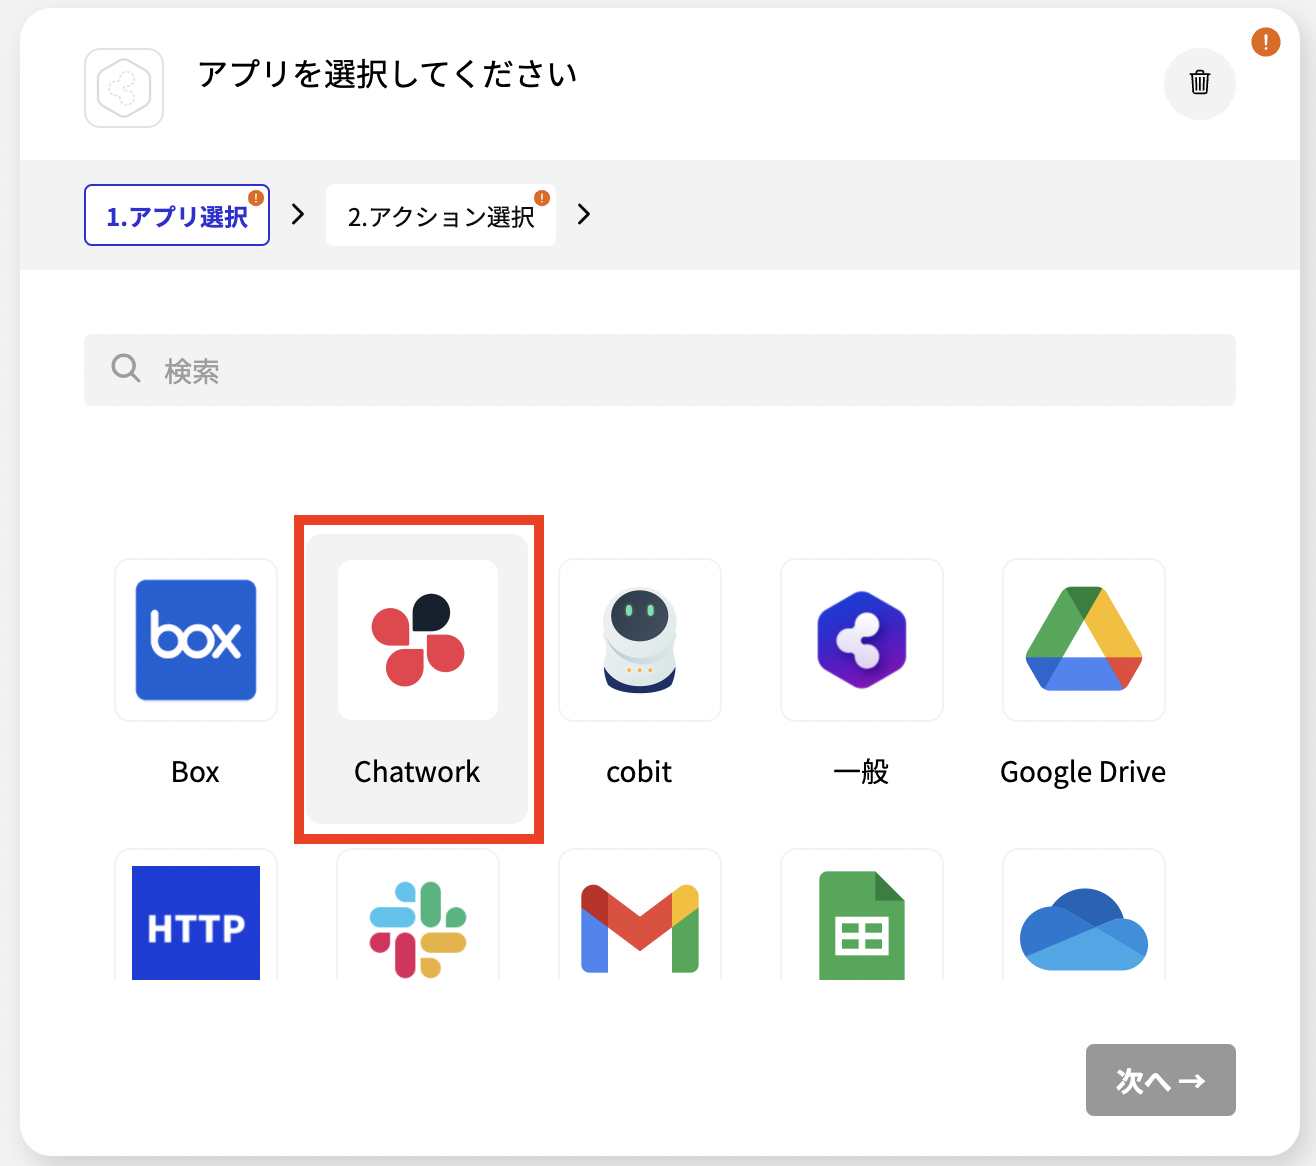Focus the 検索 search field

[x=660, y=370]
